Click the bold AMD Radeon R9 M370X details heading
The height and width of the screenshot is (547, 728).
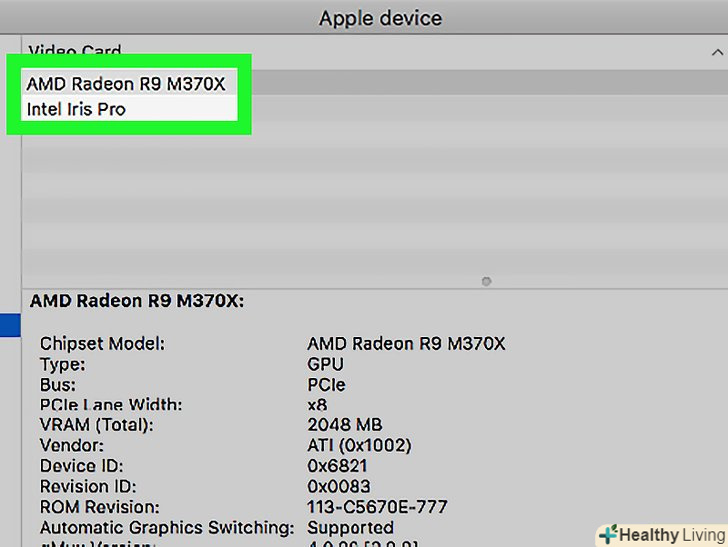[137, 300]
